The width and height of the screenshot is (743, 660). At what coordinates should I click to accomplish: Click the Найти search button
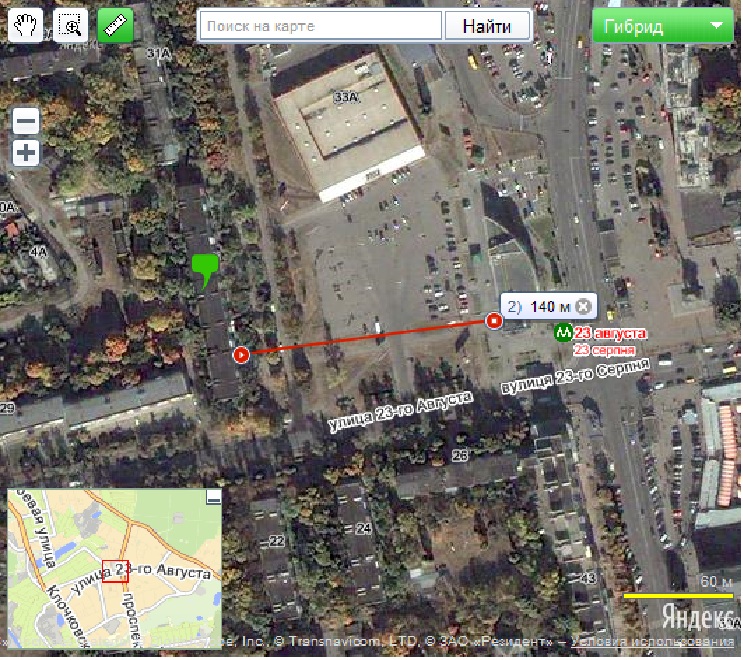487,27
